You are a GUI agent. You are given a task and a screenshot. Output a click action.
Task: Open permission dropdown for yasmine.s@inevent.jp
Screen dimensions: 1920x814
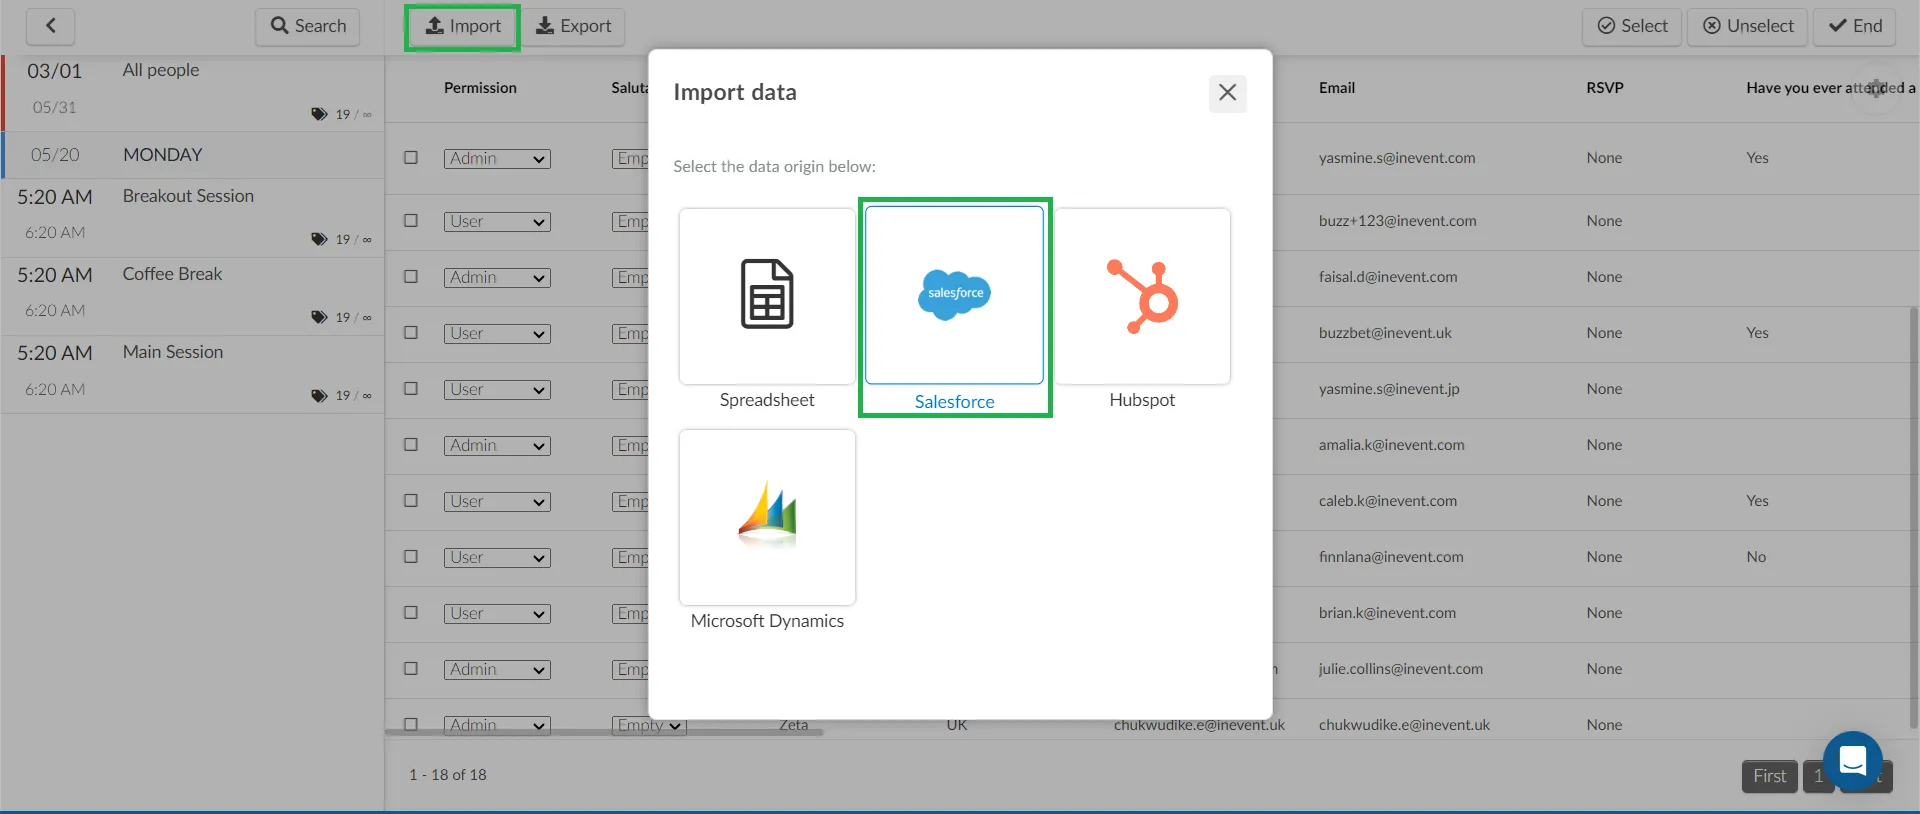coord(497,390)
